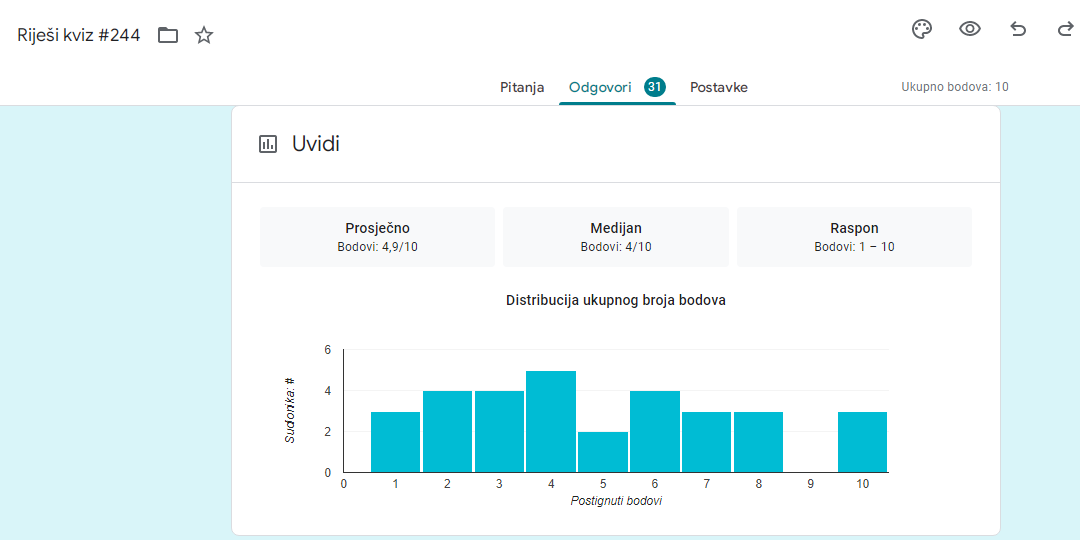Click the histogram bar for score 7
This screenshot has height=540, width=1080.
(707, 442)
